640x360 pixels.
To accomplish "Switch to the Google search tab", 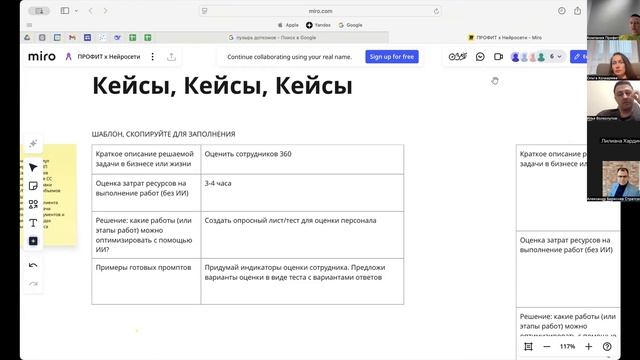I will click(272, 38).
